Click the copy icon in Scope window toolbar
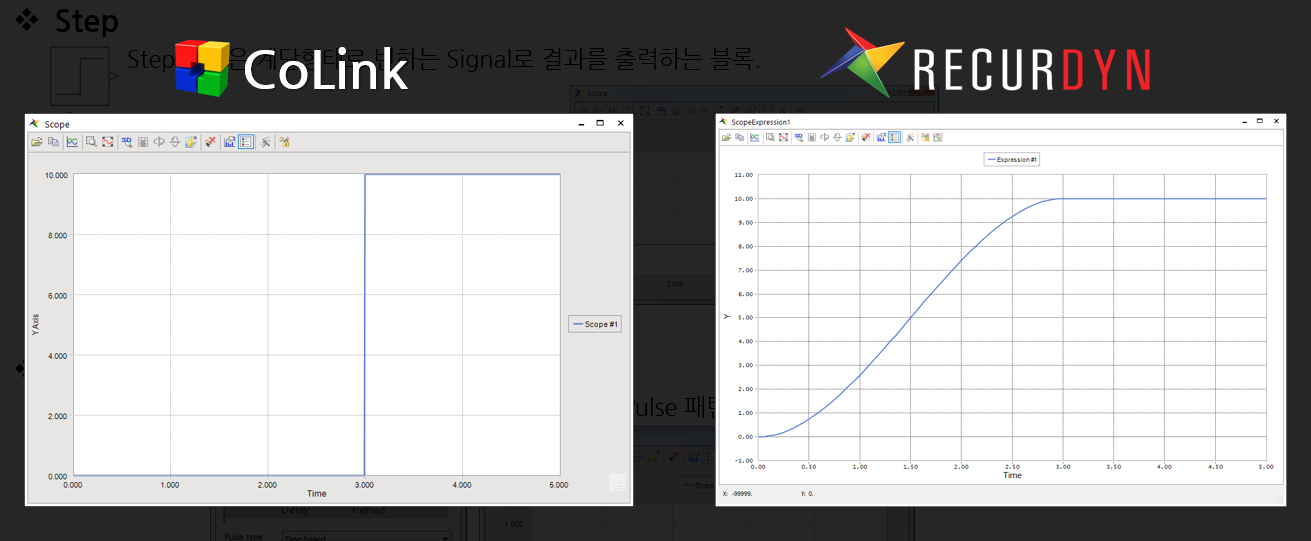The image size is (1311, 541). coord(53,142)
